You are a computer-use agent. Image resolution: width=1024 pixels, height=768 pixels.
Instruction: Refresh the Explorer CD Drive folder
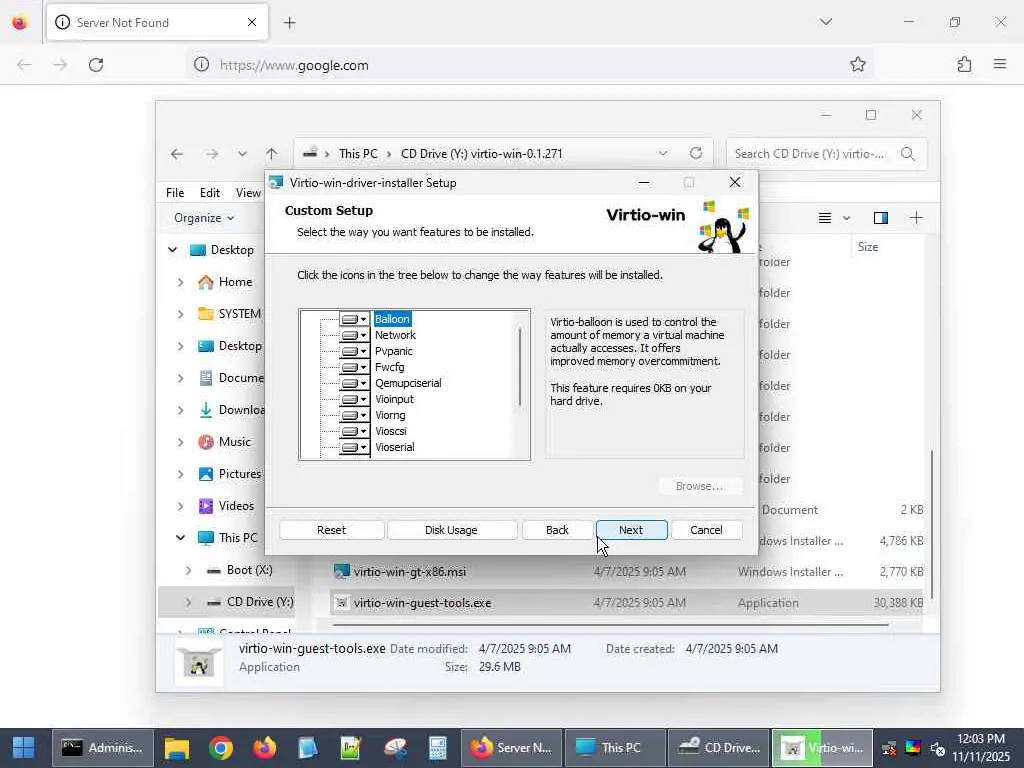(x=696, y=153)
